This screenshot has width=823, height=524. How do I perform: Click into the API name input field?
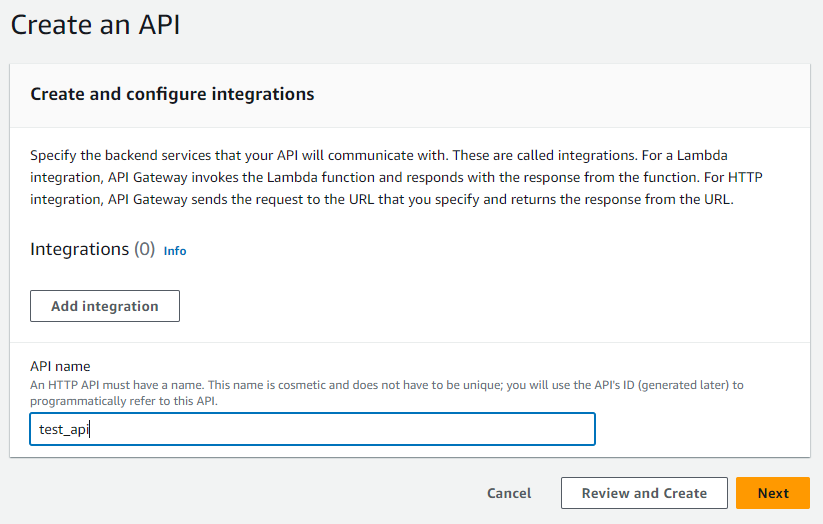tap(312, 429)
